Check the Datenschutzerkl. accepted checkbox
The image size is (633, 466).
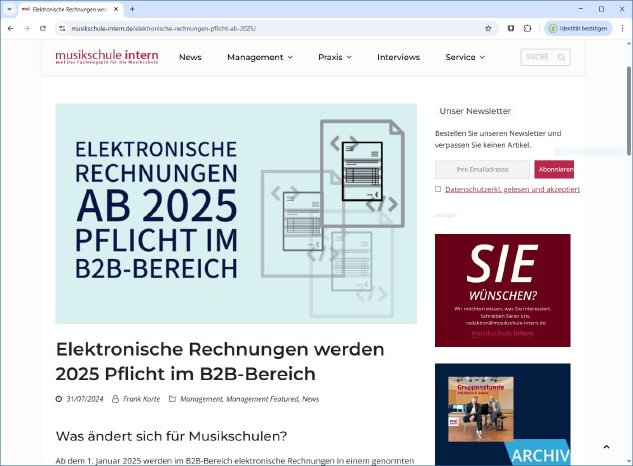438,189
